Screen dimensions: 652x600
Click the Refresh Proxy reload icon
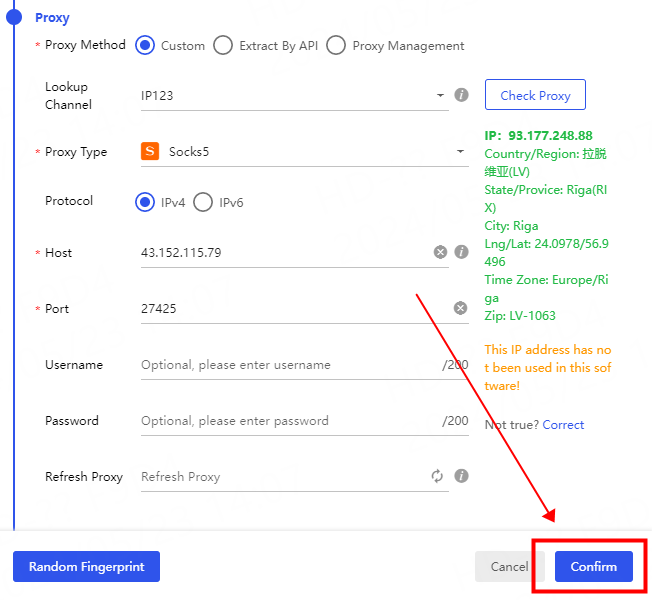click(437, 476)
